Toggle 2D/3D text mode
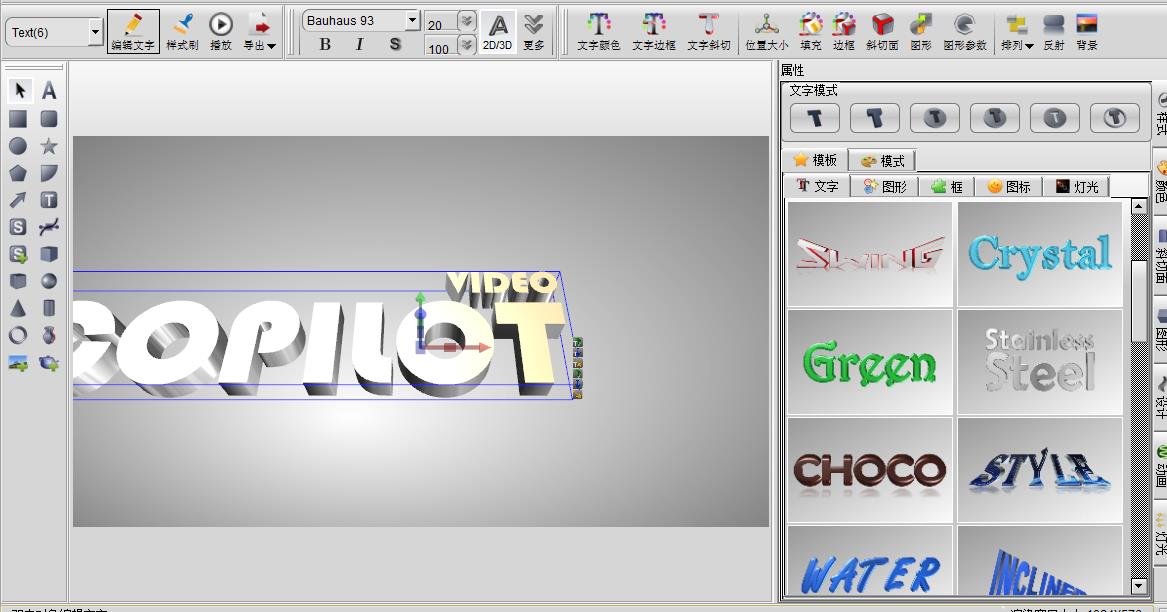 (498, 31)
